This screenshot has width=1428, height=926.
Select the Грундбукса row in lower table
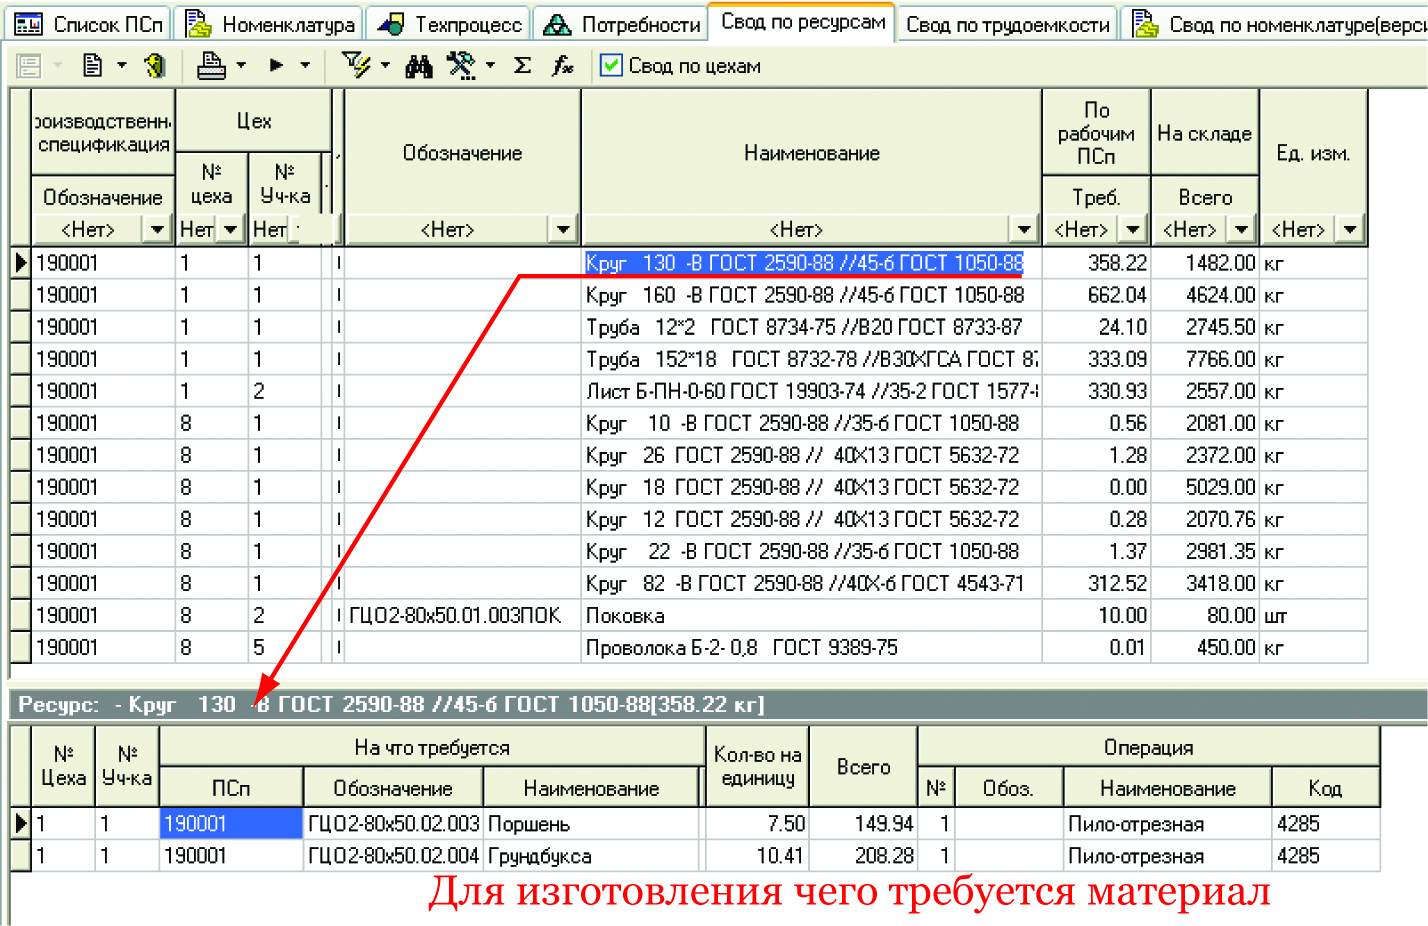click(x=540, y=856)
